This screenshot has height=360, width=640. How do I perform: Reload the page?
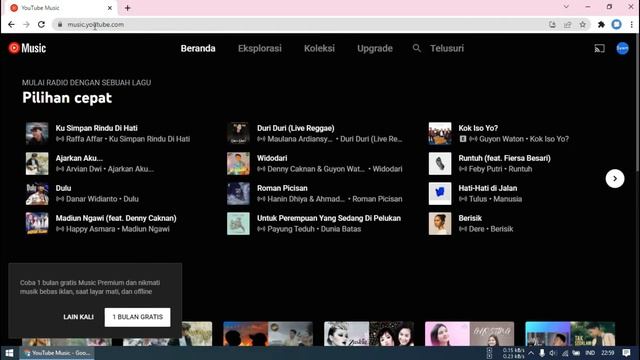tap(41, 24)
